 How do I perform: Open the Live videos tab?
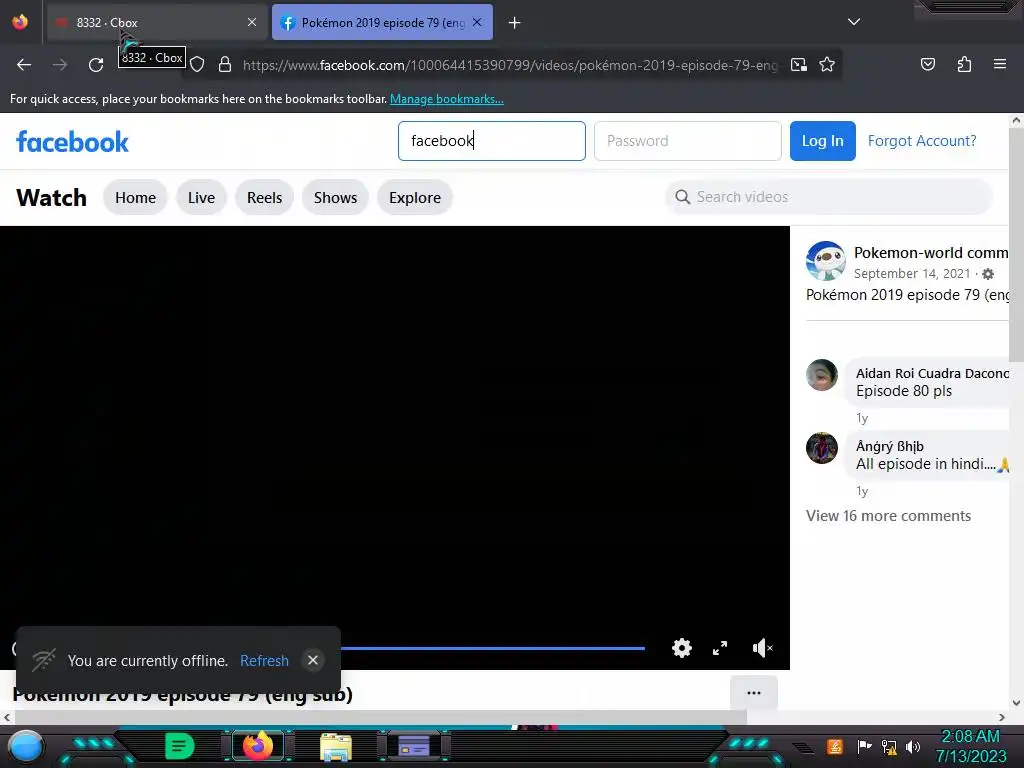click(x=201, y=198)
